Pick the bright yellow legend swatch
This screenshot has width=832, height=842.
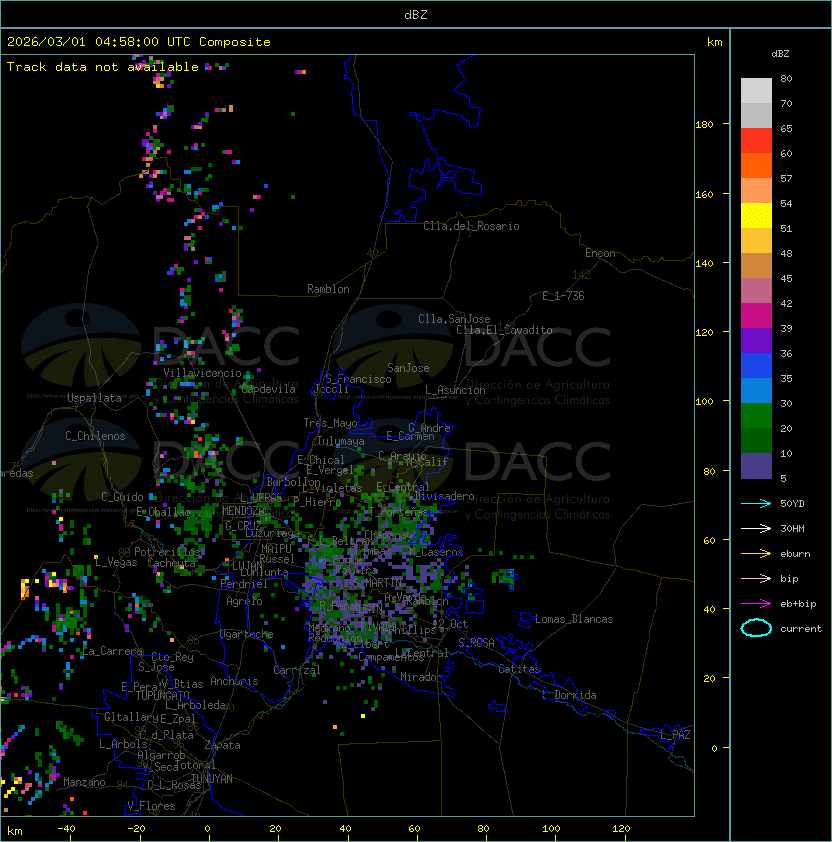click(756, 216)
